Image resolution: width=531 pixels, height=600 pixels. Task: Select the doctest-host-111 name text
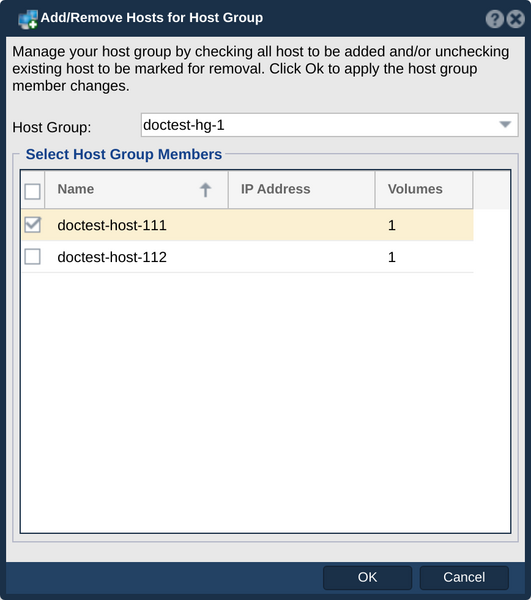(112, 225)
